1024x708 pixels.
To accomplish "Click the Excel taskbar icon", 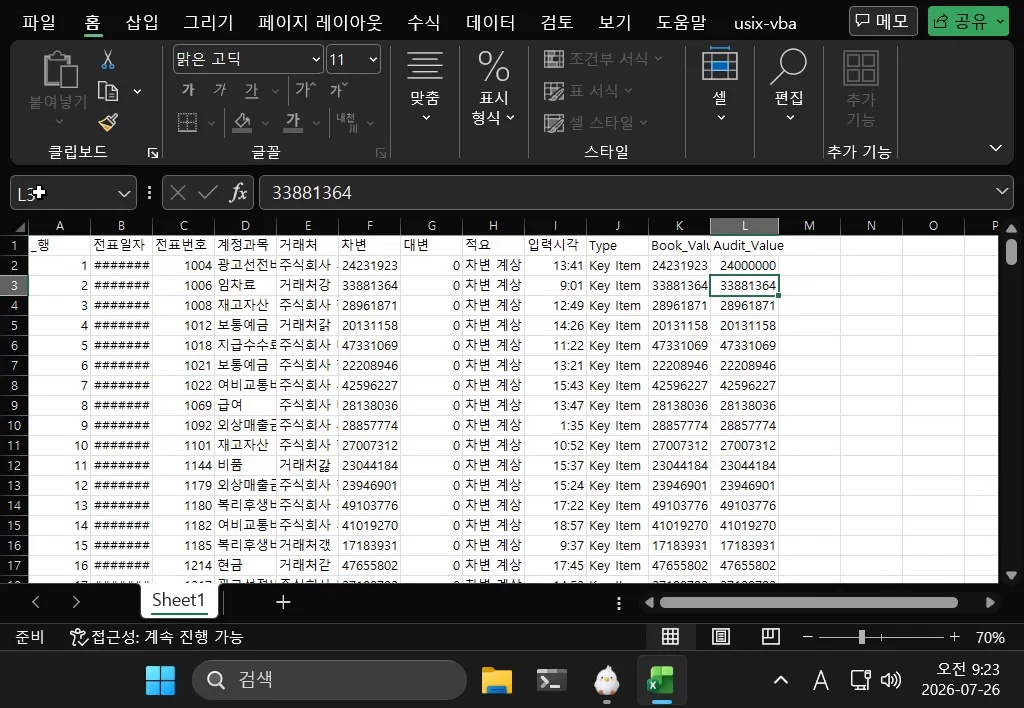I will tap(661, 681).
